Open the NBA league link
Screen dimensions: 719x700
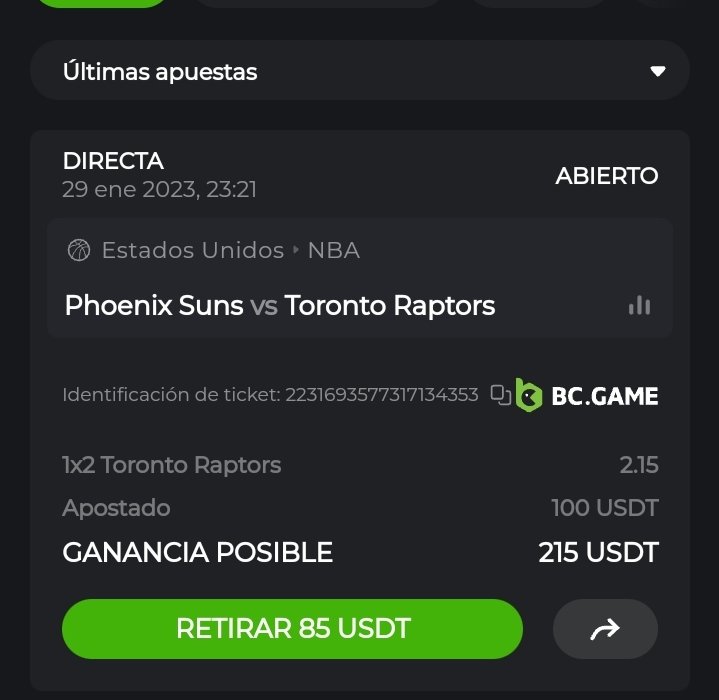point(334,250)
